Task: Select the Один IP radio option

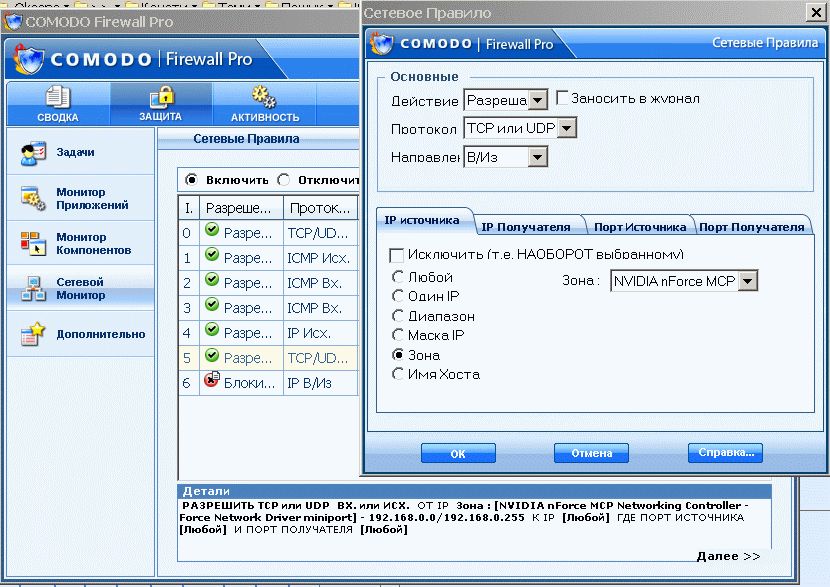Action: tap(398, 295)
